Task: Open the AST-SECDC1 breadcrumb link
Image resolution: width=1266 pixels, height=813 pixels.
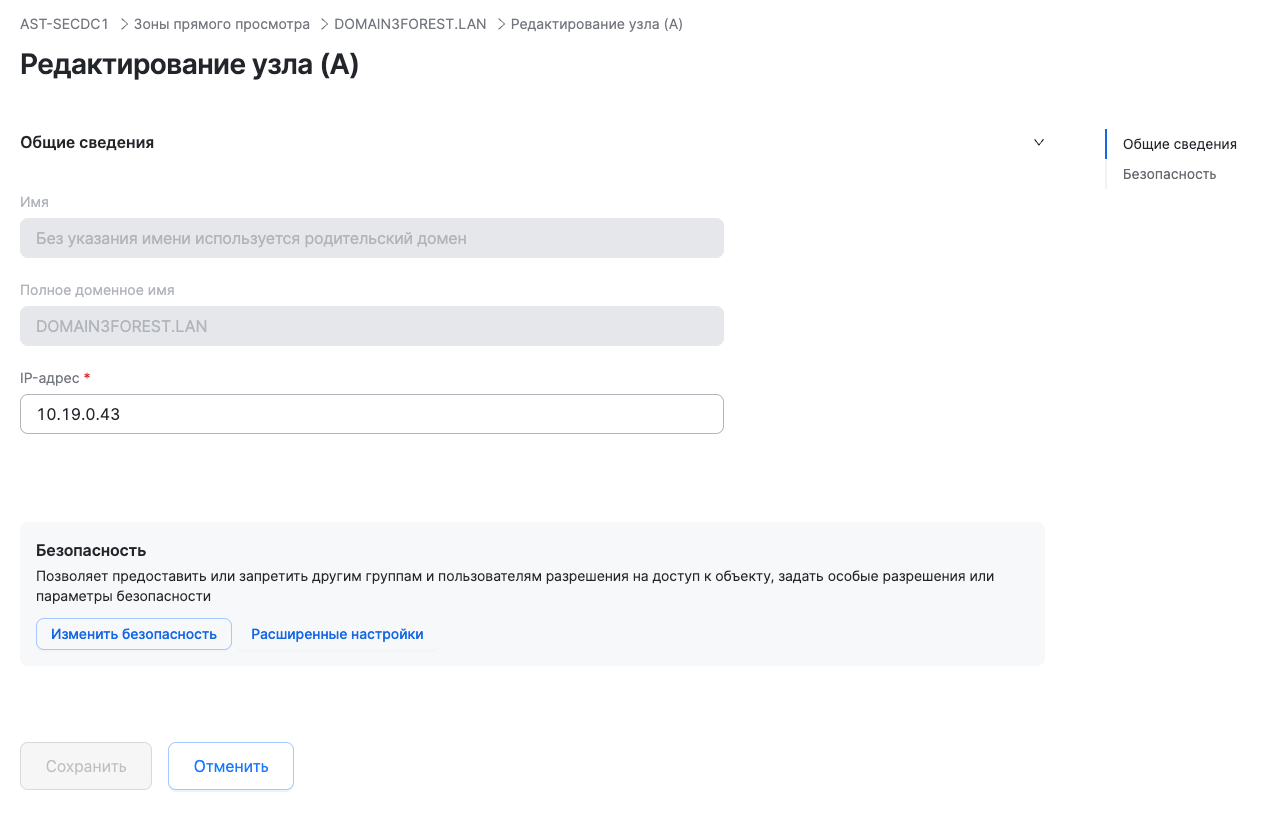Action: pyautogui.click(x=64, y=24)
